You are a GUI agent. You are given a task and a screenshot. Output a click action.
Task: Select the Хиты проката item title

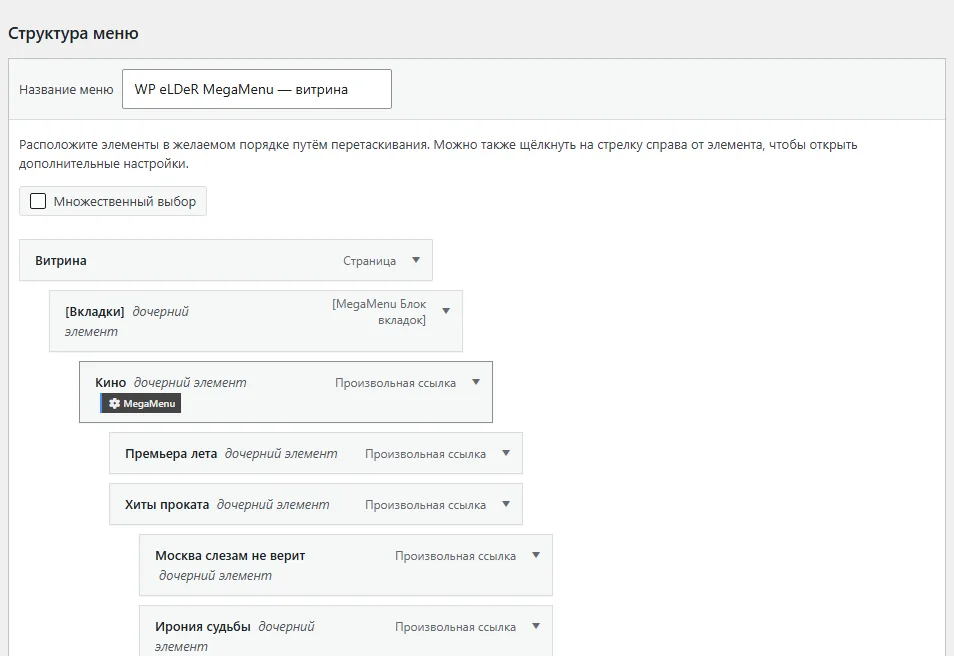point(167,505)
